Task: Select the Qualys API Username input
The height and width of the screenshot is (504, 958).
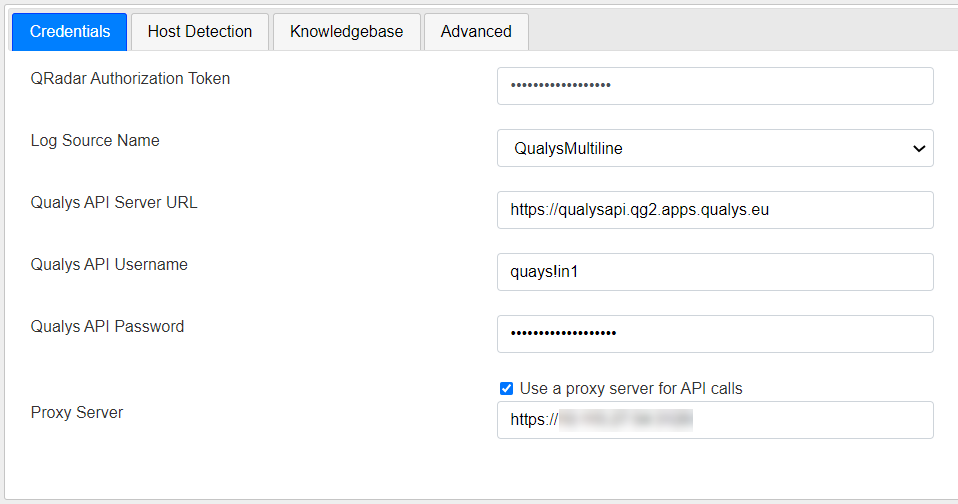Action: coord(714,272)
